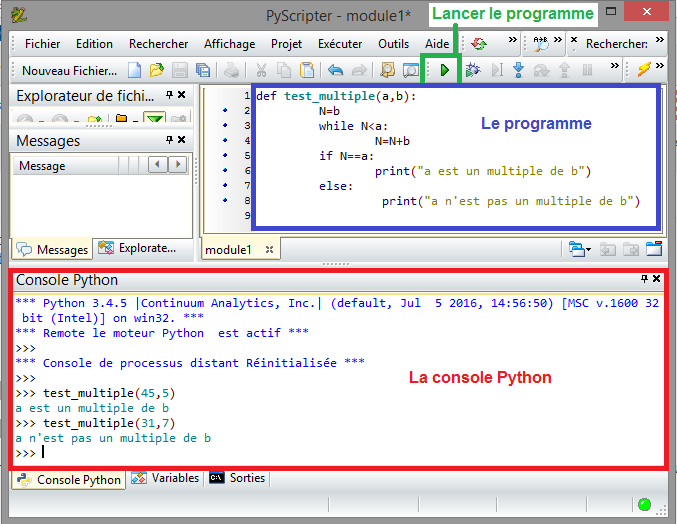This screenshot has height=524, width=677.
Task: Pin the Console Python panel
Action: (644, 279)
